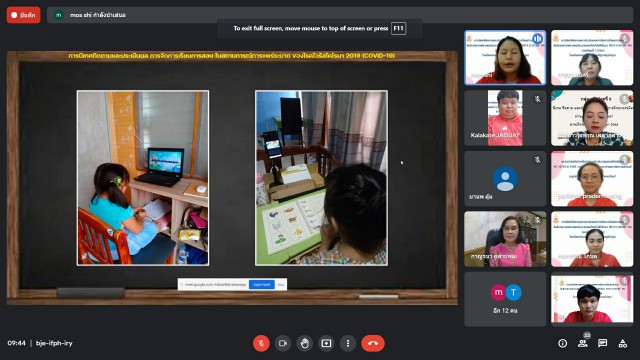Open the chat messages icon
Viewport: 640px width, 360px height.
[602, 343]
